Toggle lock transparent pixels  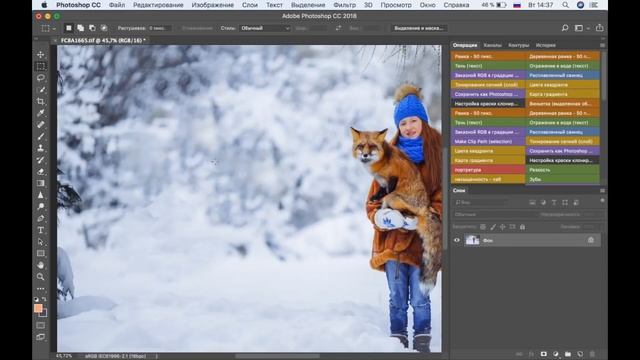[x=483, y=227]
